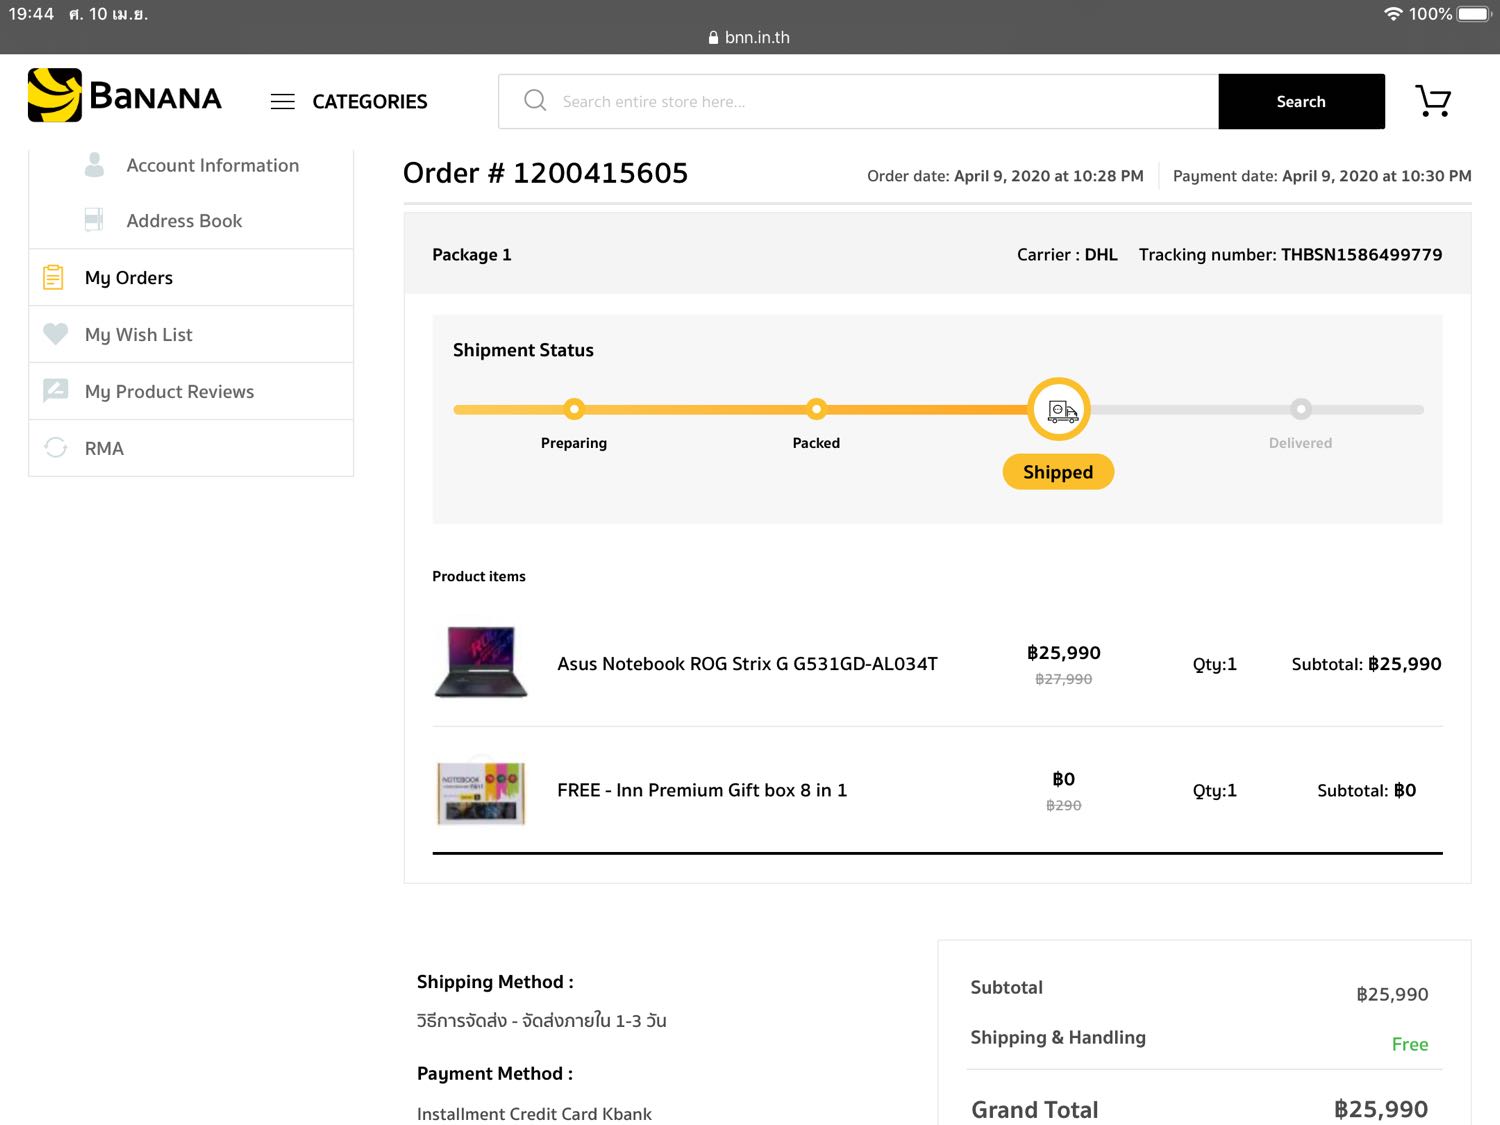The width and height of the screenshot is (1500, 1125).
Task: Click the crossed-out ฿290 price
Action: coord(1064,805)
